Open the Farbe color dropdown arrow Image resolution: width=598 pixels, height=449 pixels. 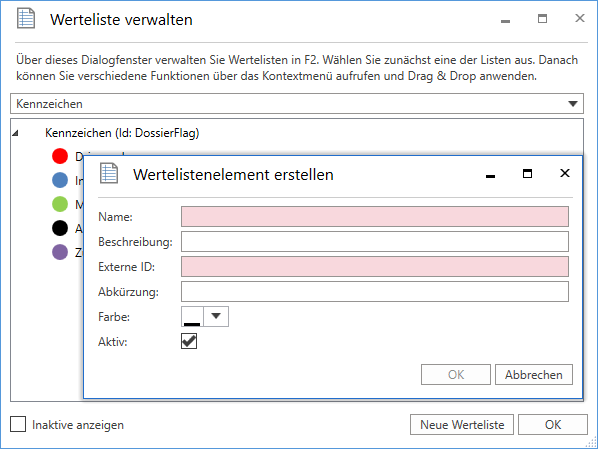click(216, 316)
